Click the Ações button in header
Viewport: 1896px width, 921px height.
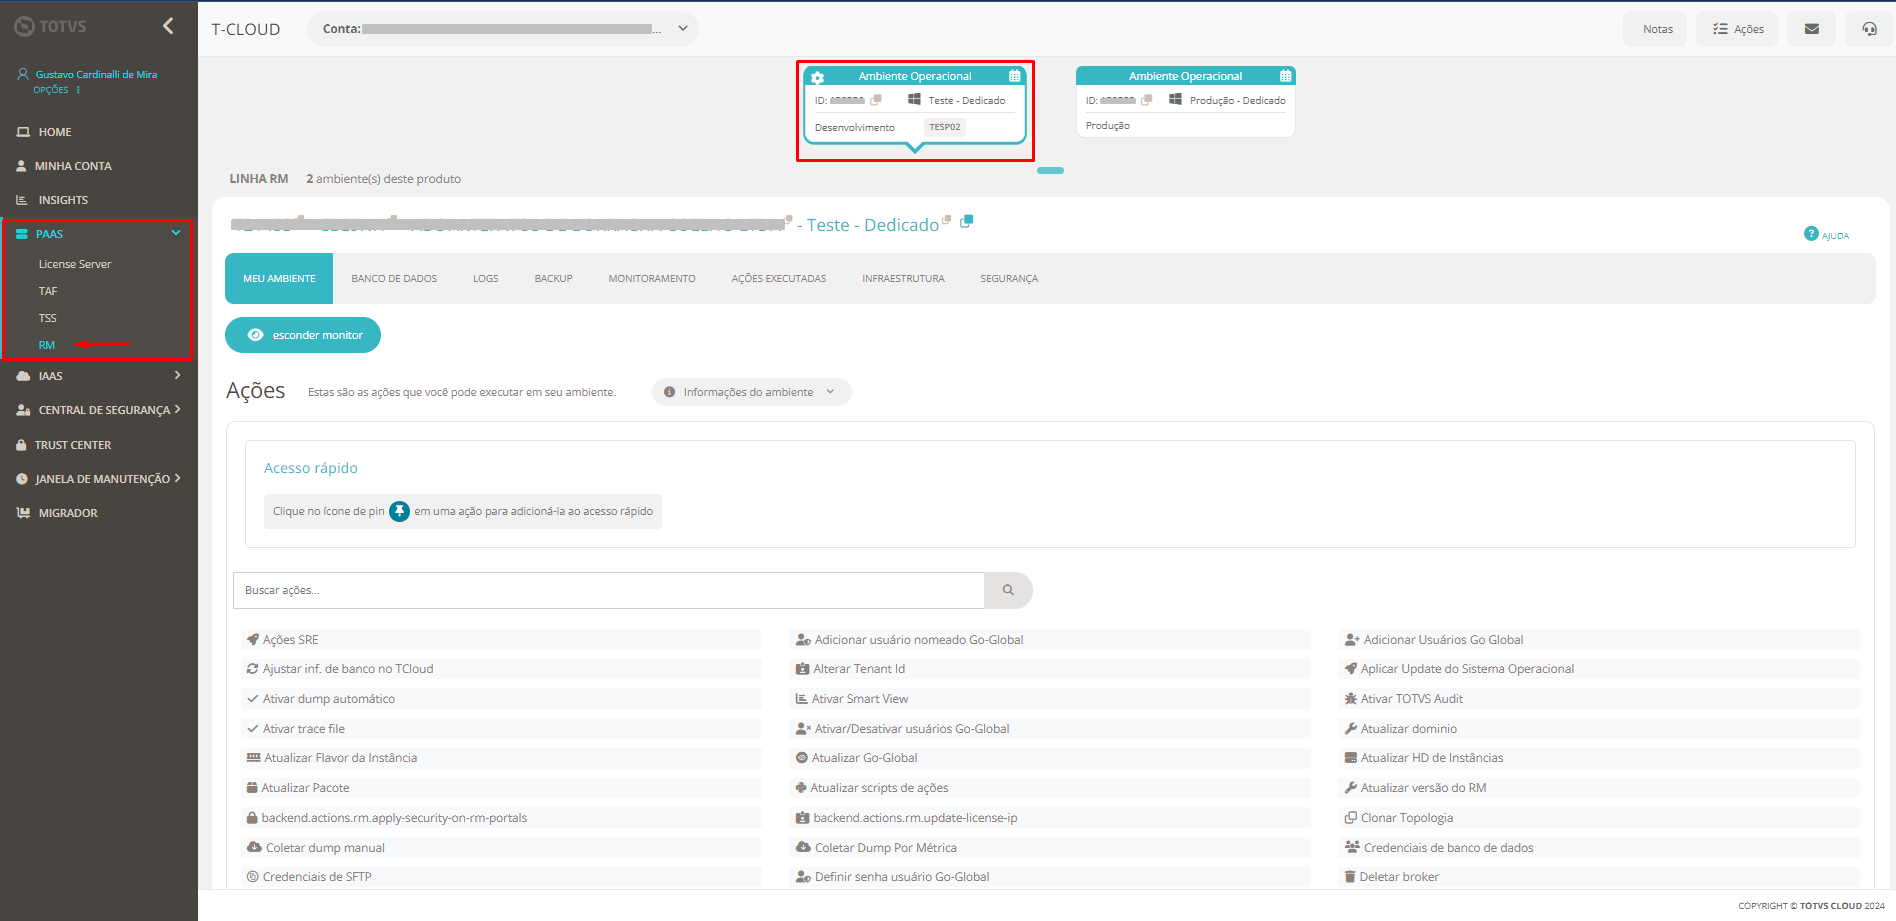1738,29
